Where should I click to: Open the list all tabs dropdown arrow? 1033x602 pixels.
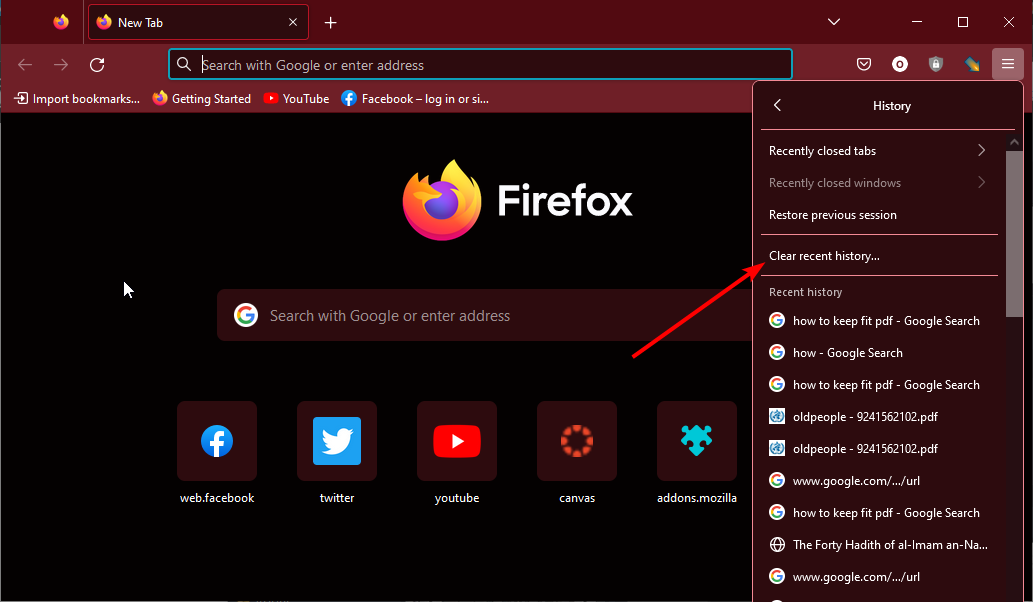[833, 22]
